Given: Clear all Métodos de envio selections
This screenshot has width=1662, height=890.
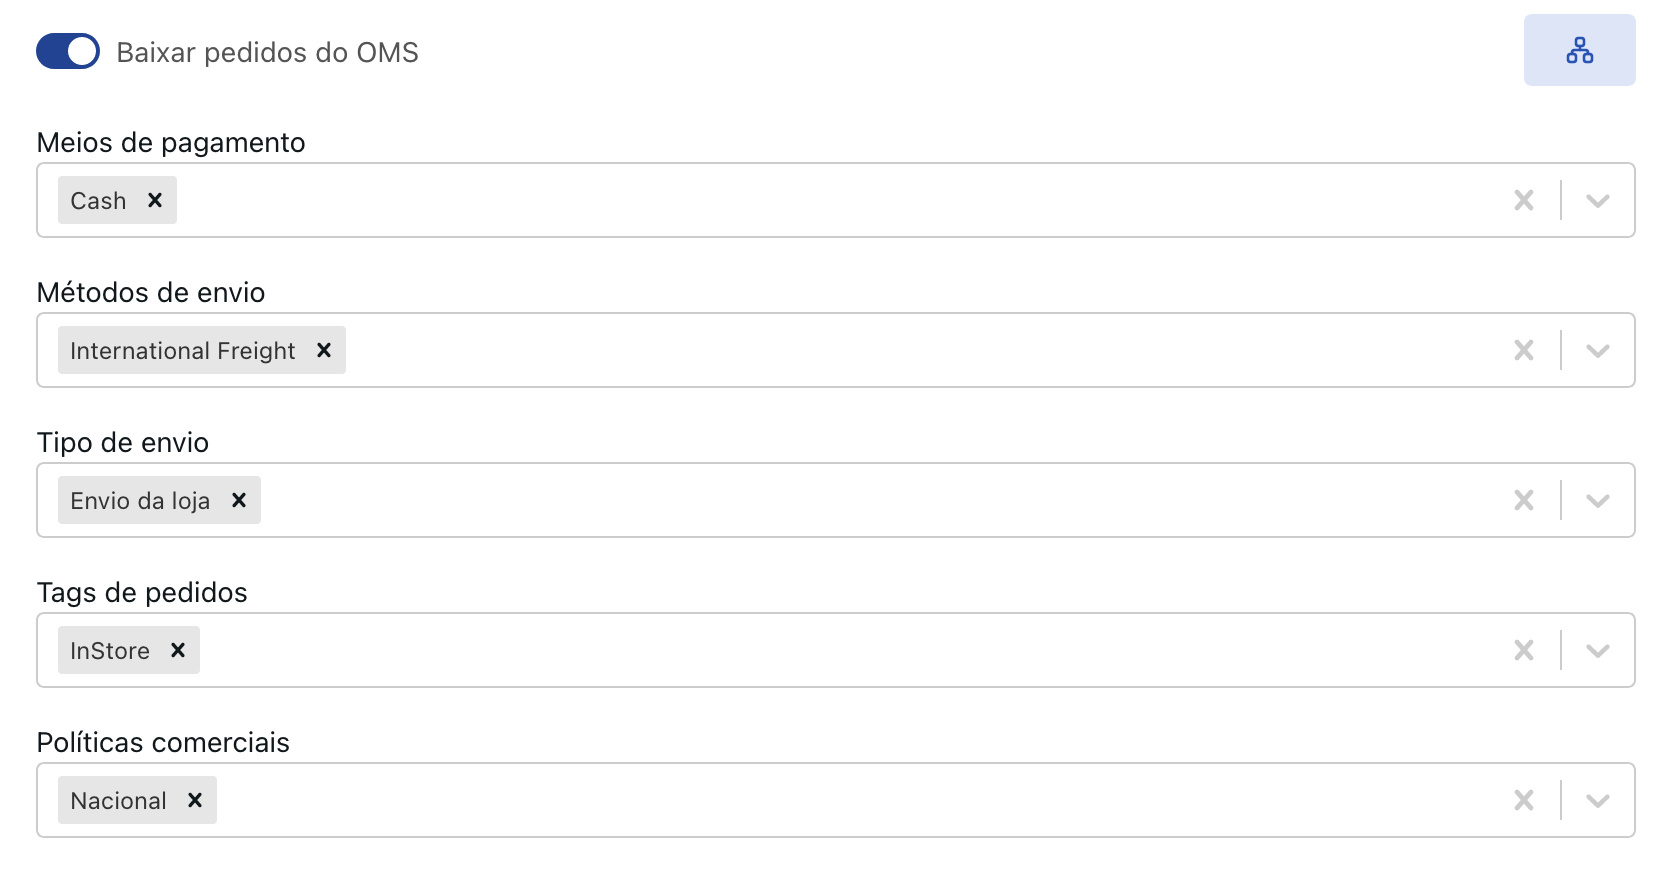Looking at the screenshot, I should (1524, 350).
